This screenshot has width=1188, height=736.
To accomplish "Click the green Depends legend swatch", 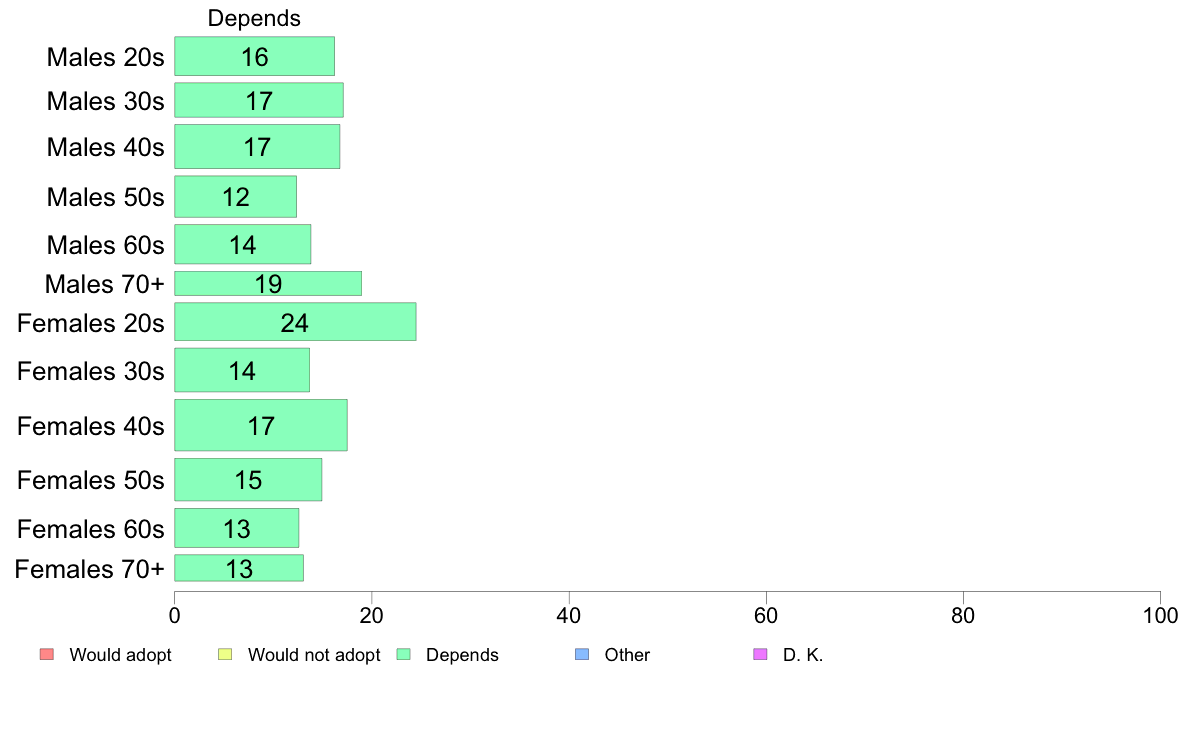I will point(404,654).
